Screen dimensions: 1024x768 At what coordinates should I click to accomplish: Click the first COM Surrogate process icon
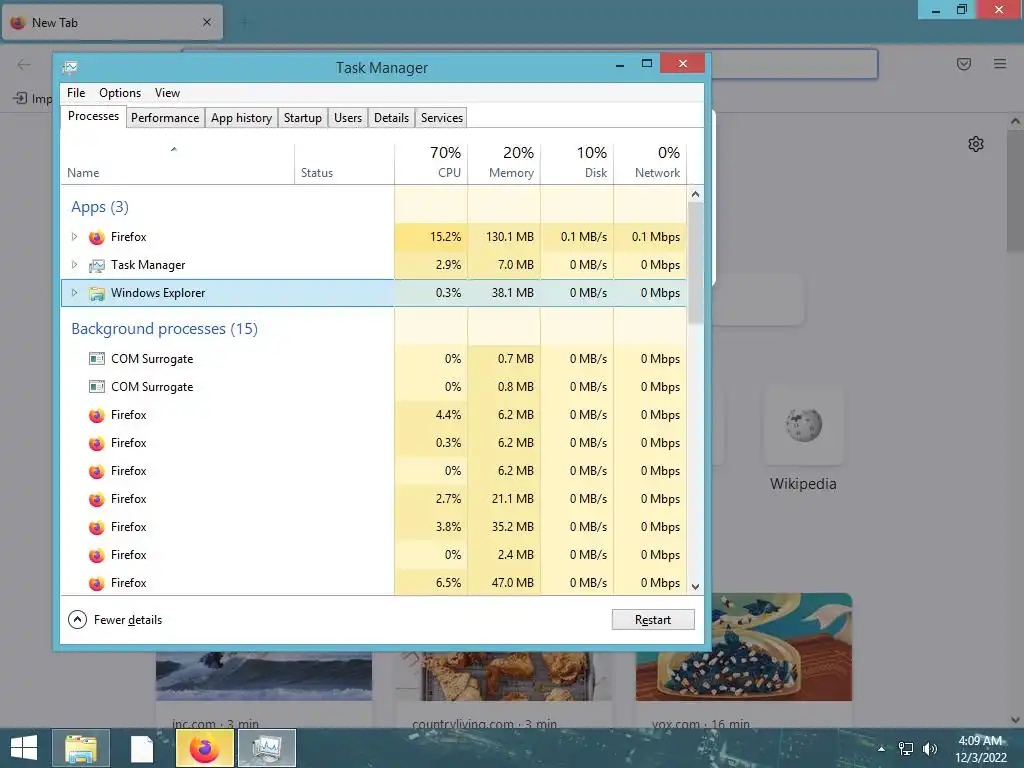pyautogui.click(x=97, y=359)
